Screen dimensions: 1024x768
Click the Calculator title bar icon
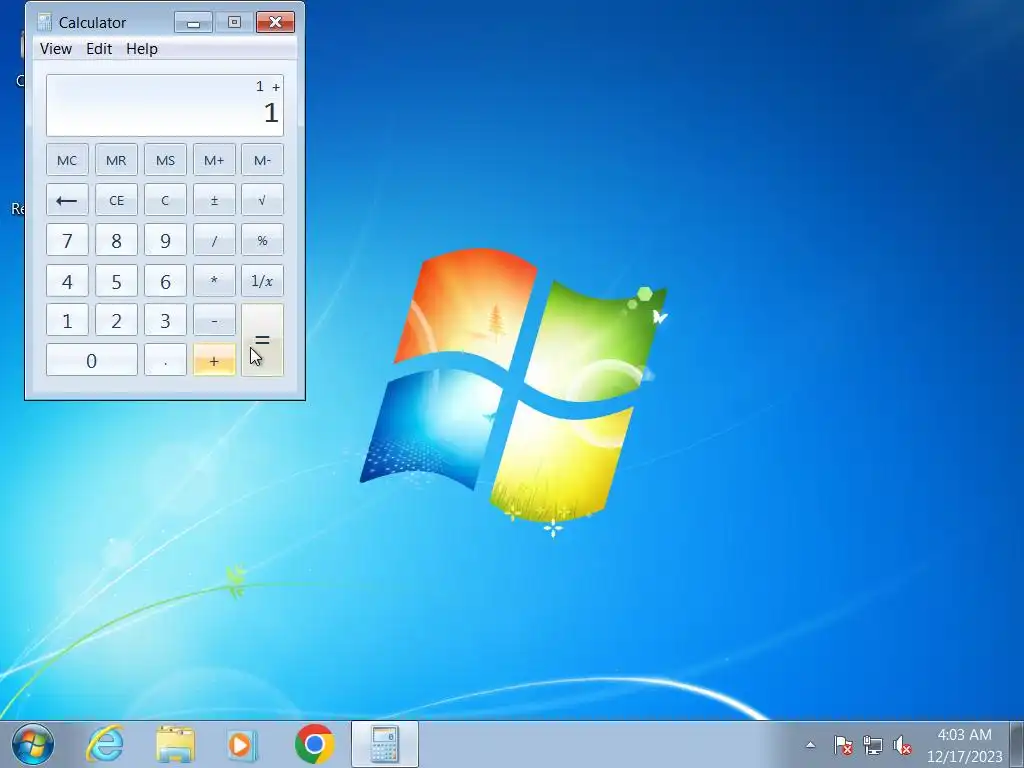[44, 22]
